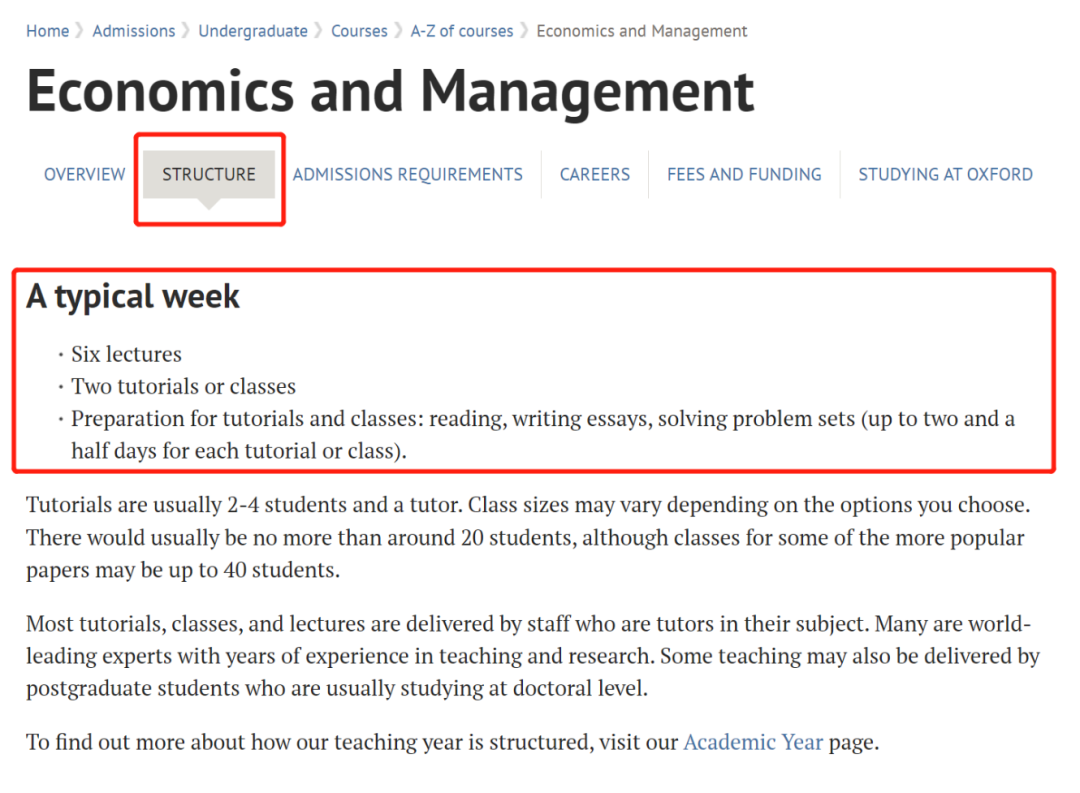Follow the Academic Year link
Viewport: 1080px width, 793px height.
point(753,742)
